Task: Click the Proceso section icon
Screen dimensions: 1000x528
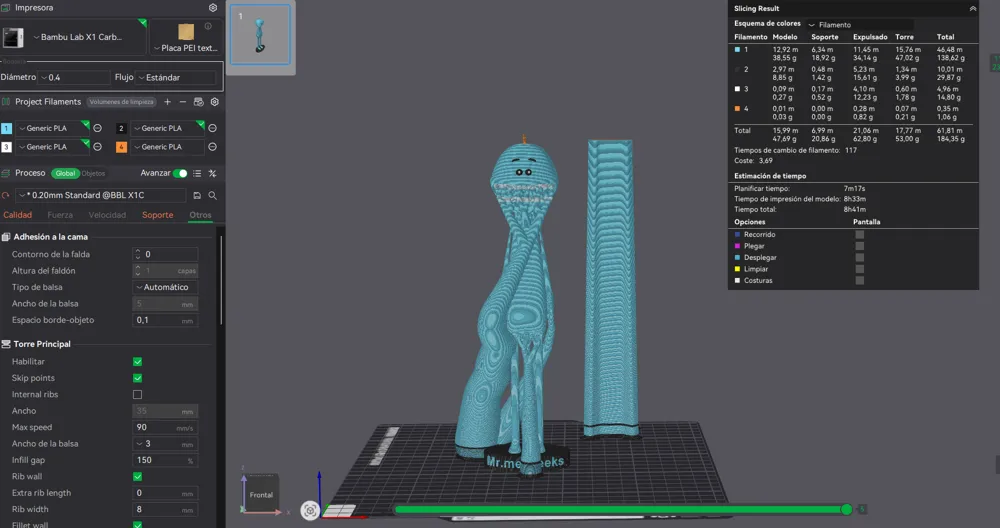Action: pos(6,173)
